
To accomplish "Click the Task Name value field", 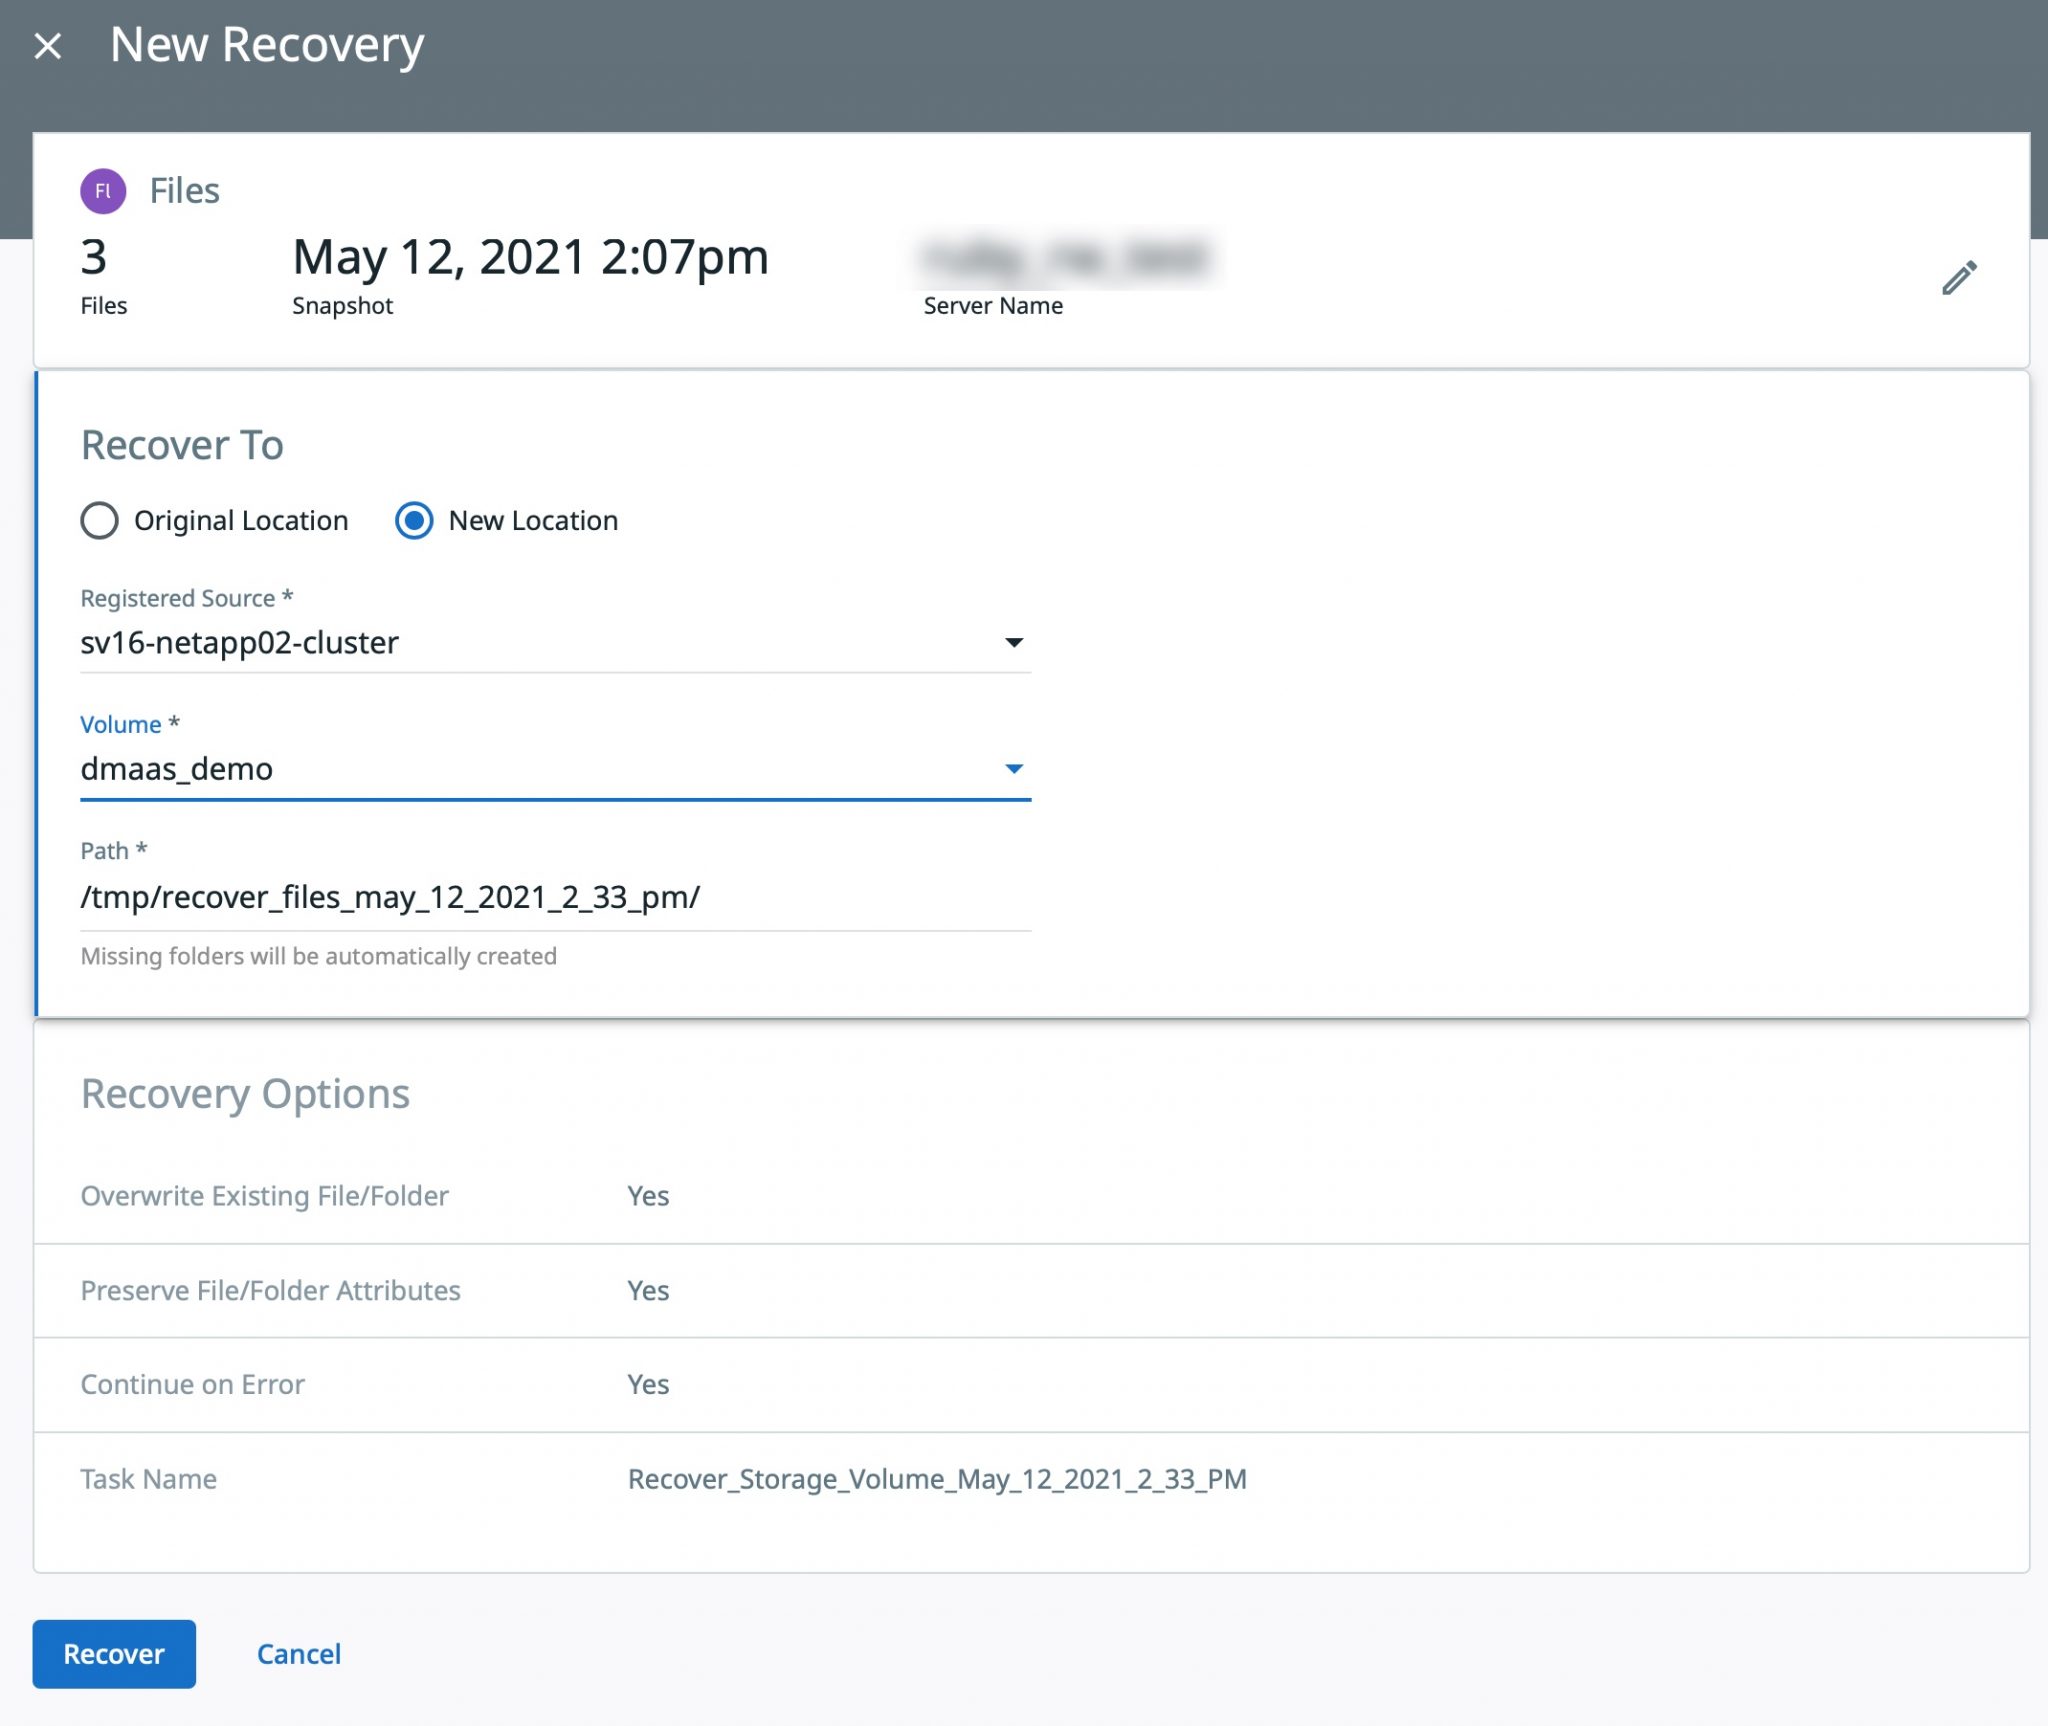I will coord(935,1476).
